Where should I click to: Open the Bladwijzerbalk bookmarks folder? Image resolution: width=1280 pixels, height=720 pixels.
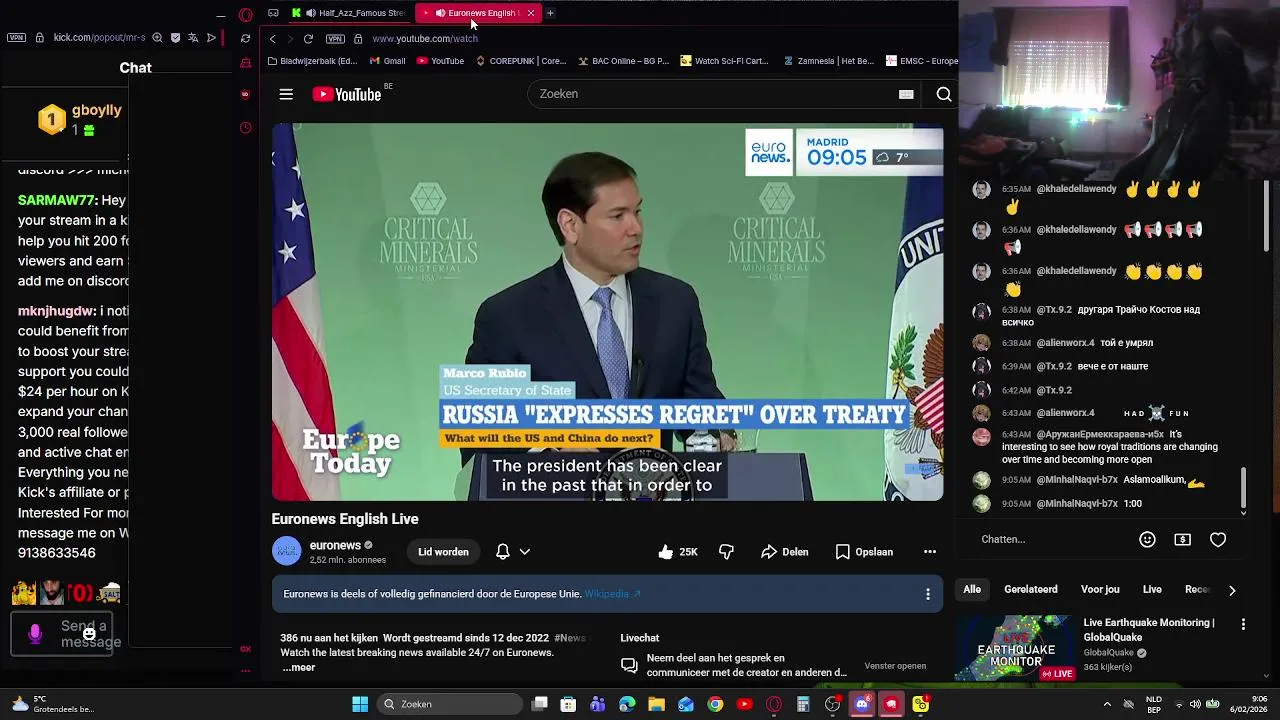click(312, 61)
